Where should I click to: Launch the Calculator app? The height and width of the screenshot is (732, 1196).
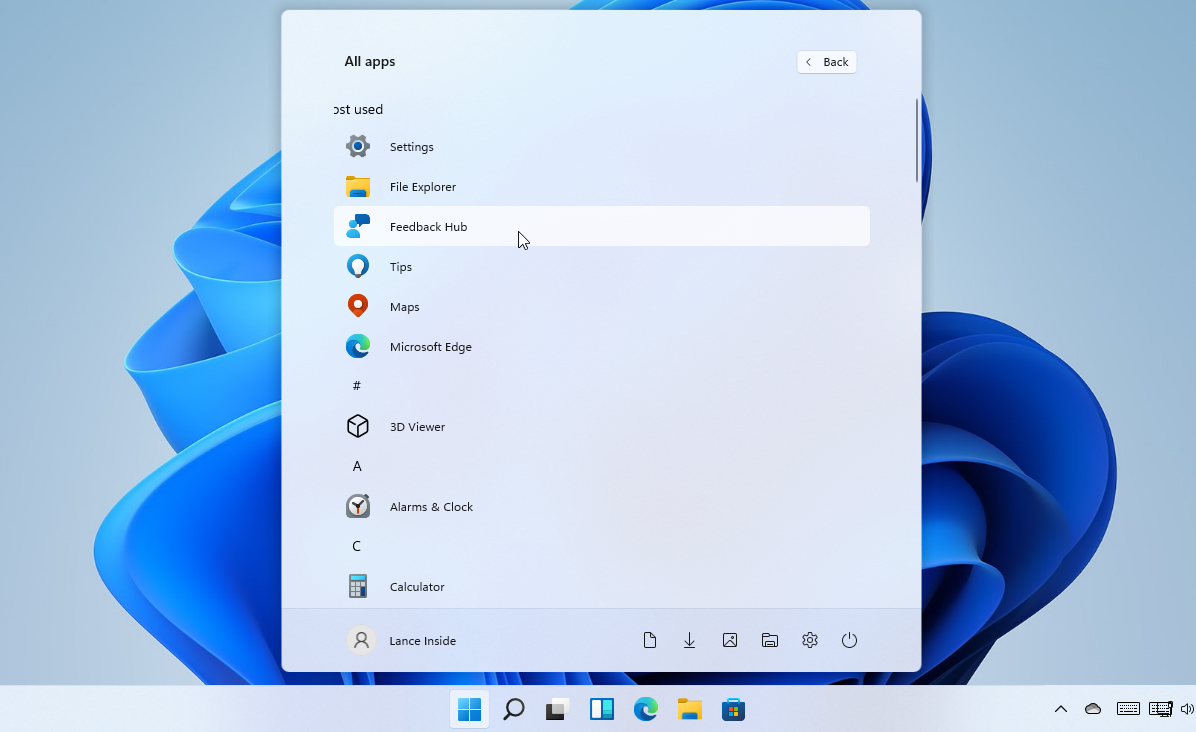tap(601, 586)
